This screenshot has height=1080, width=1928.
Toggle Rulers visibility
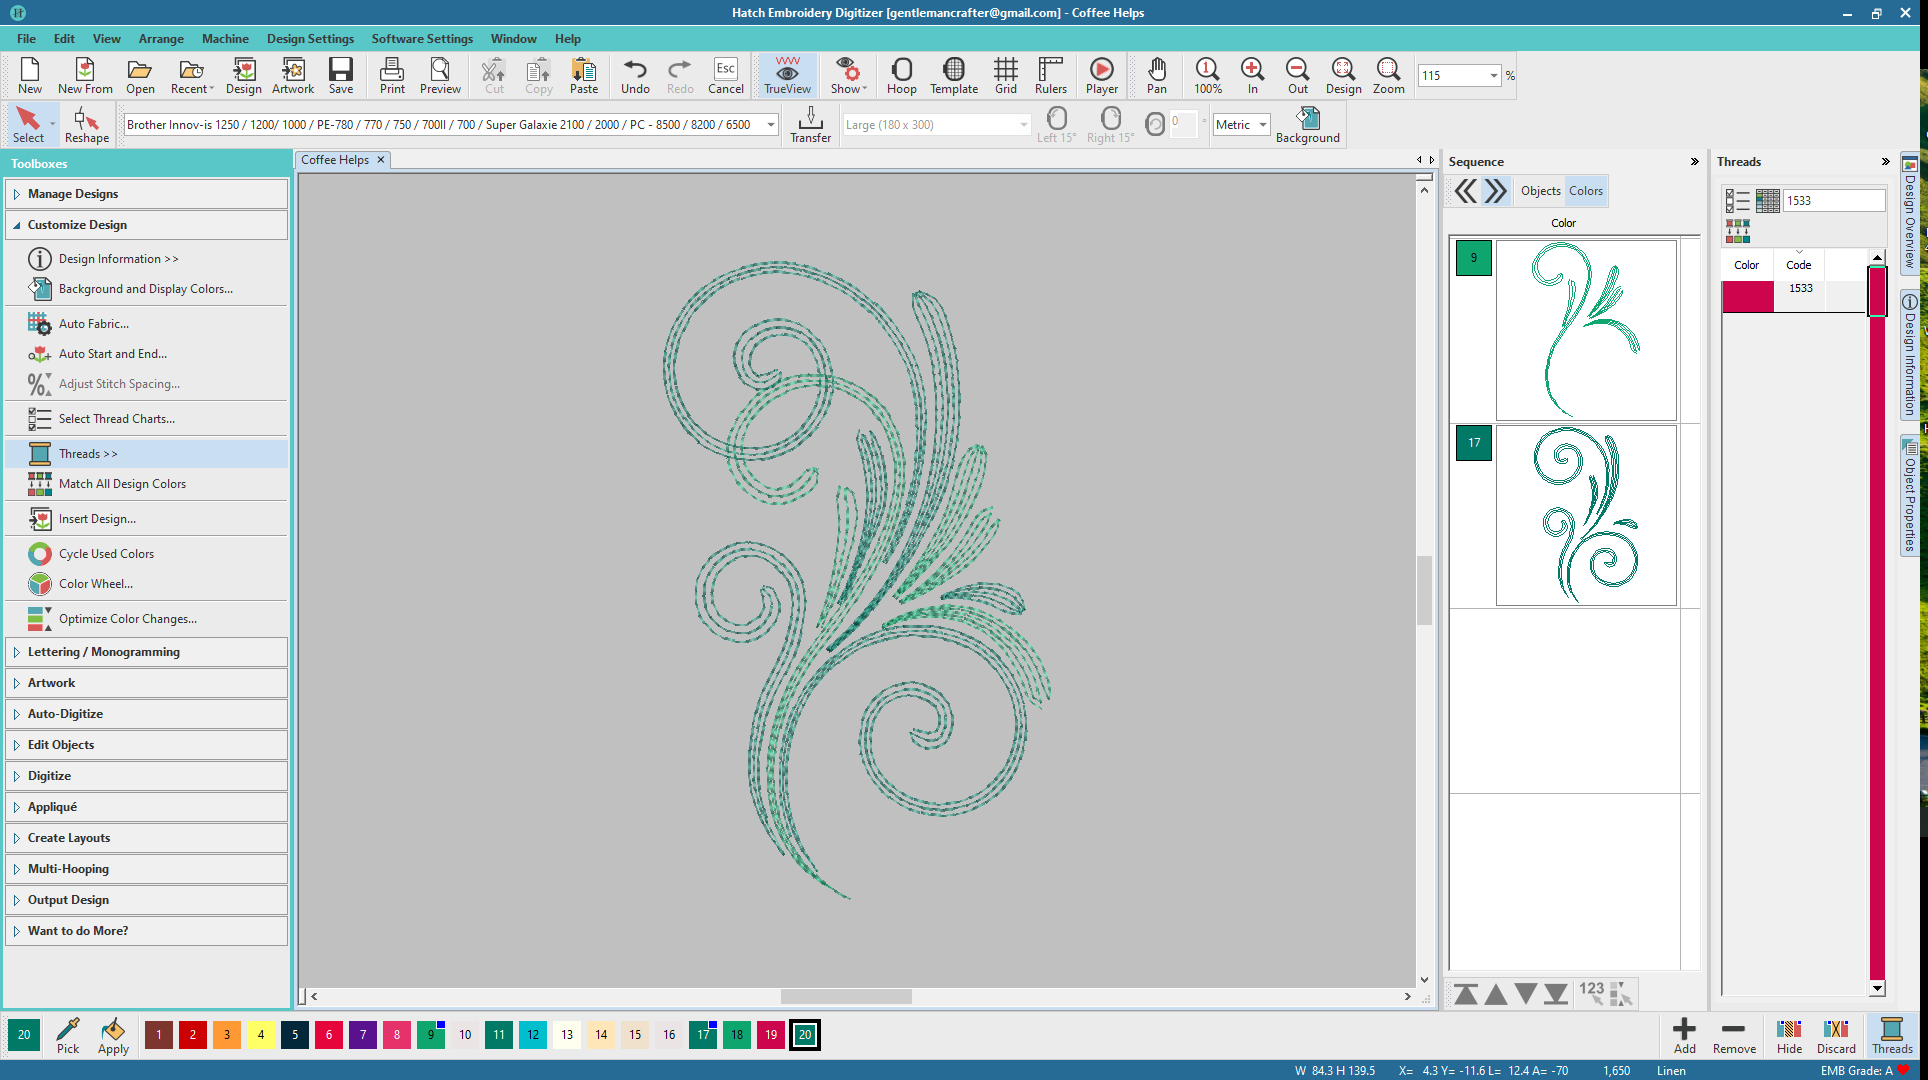coord(1050,75)
